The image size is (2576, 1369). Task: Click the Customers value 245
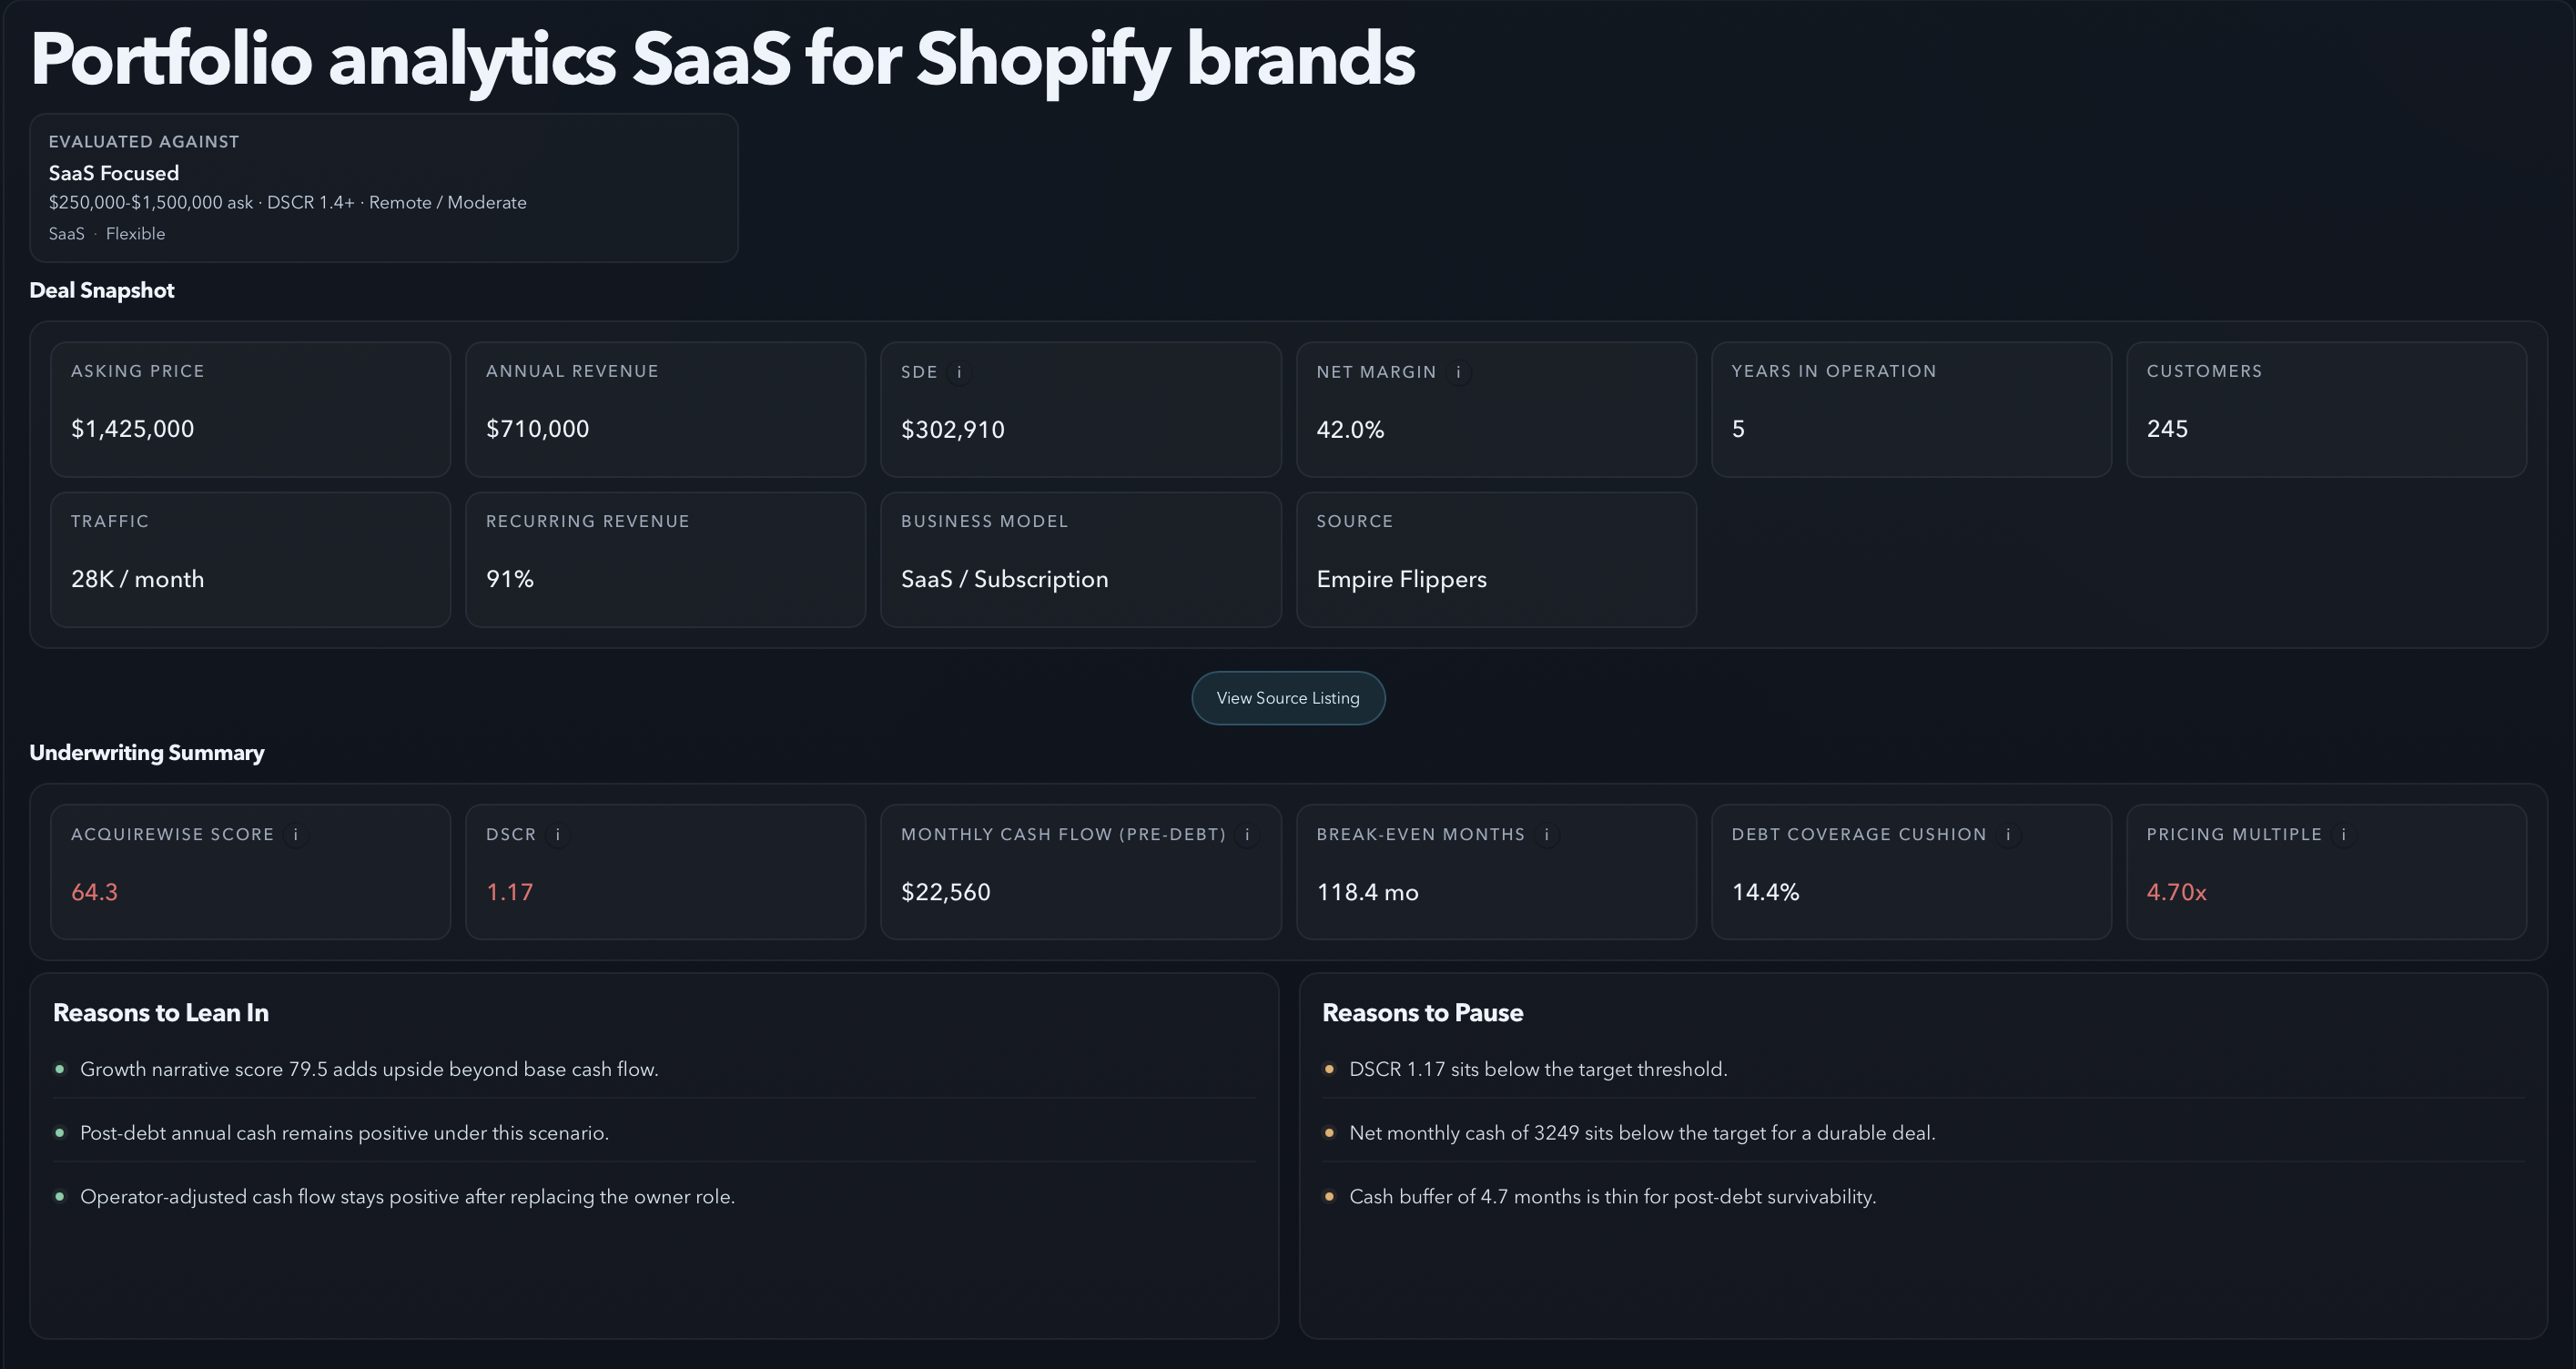point(2167,429)
